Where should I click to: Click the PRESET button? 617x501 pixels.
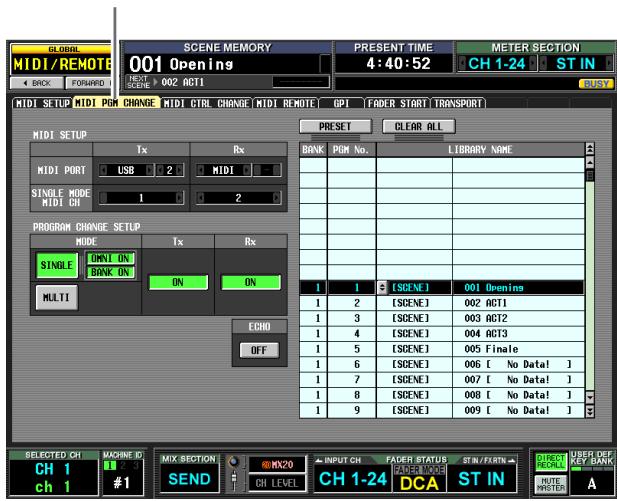[335, 126]
